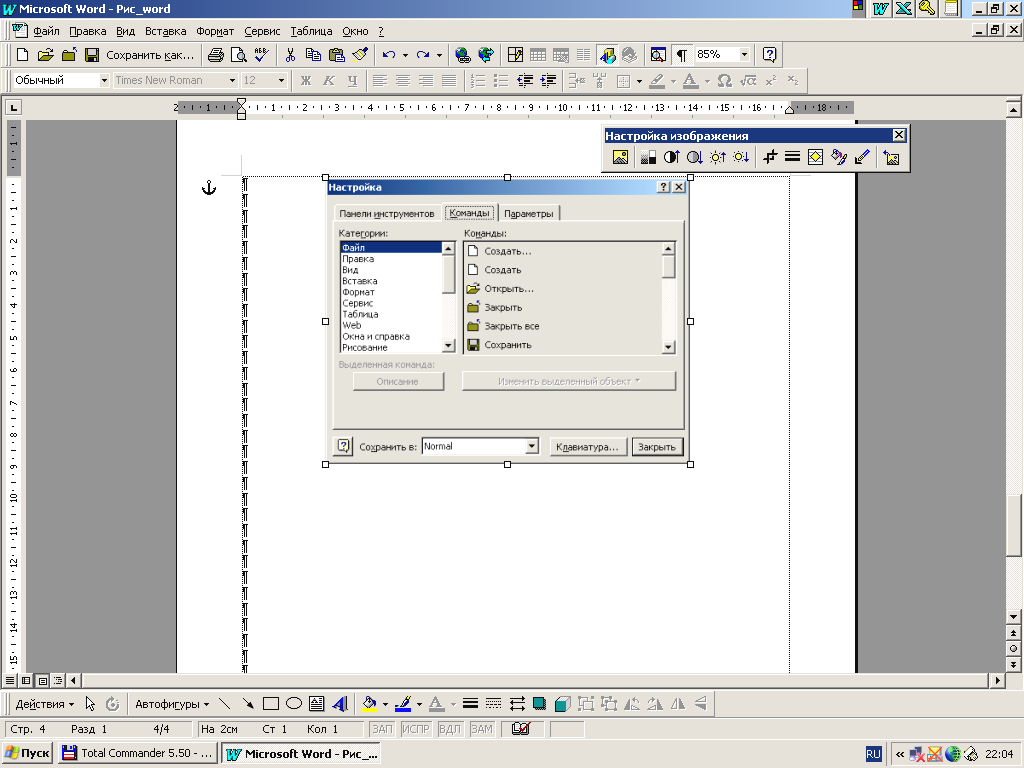The width and height of the screenshot is (1024, 768).
Task: Cut selection with scissors icon
Action: [291, 55]
